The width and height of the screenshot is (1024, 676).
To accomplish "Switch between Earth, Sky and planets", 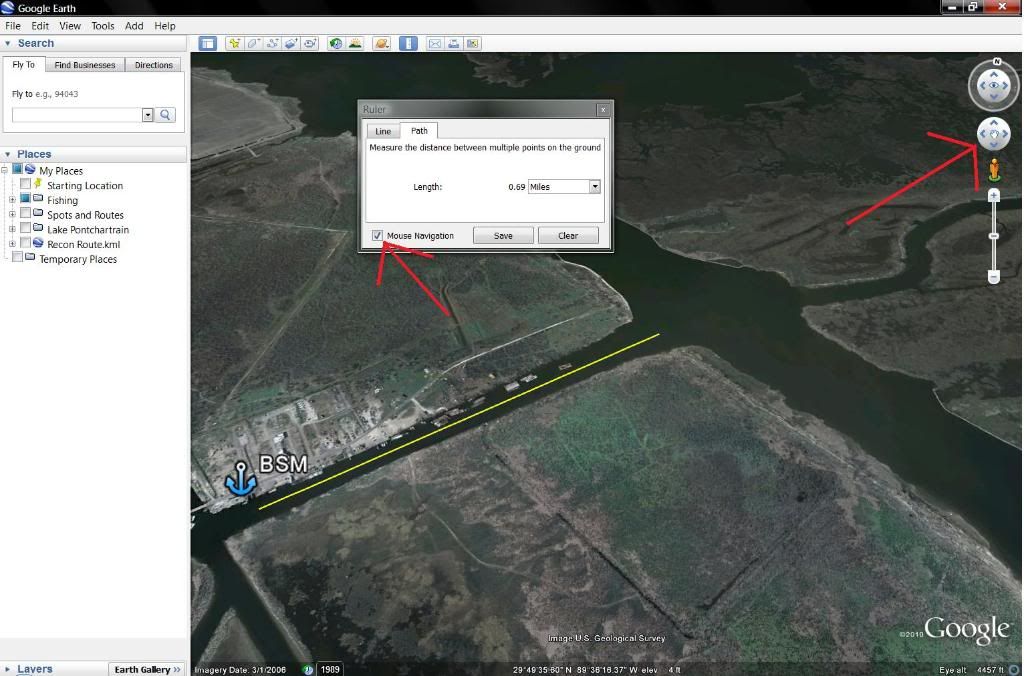I will 382,44.
